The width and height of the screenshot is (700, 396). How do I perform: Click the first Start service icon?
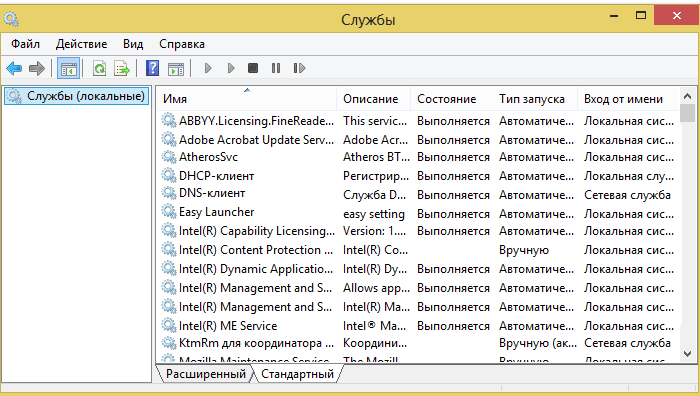coord(208,68)
